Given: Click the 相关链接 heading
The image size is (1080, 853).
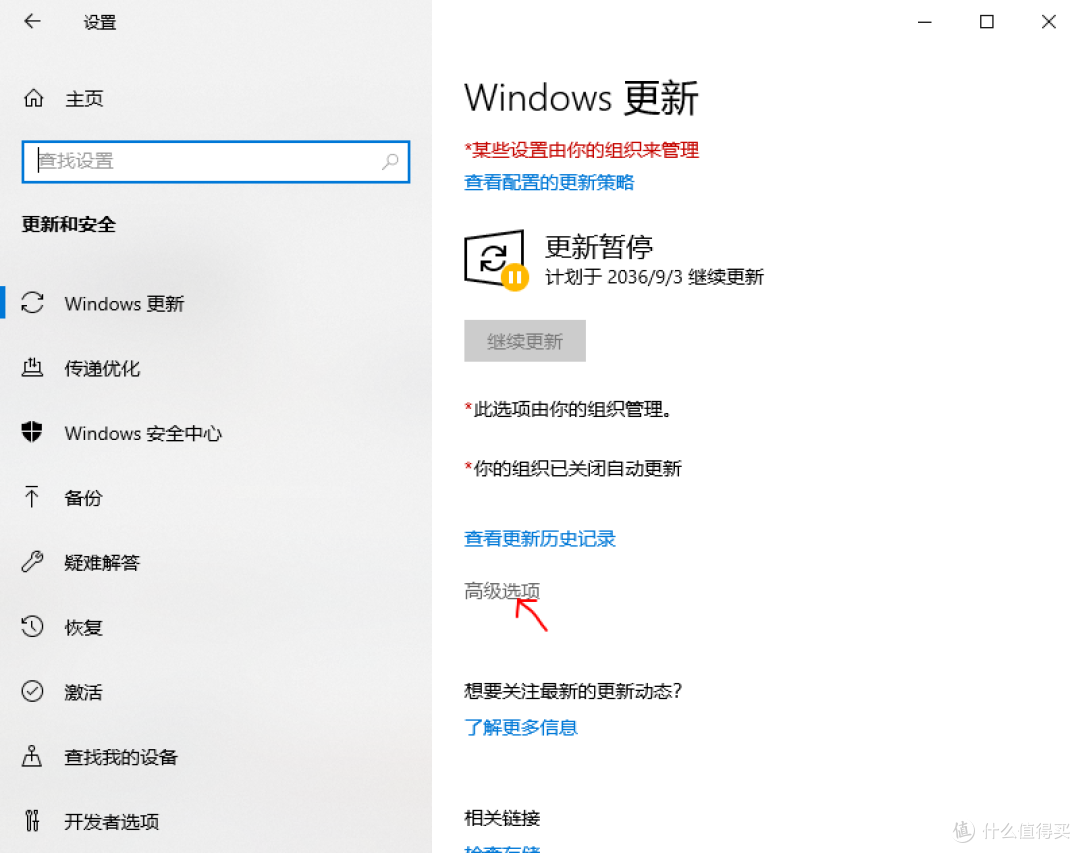Looking at the screenshot, I should 502,818.
